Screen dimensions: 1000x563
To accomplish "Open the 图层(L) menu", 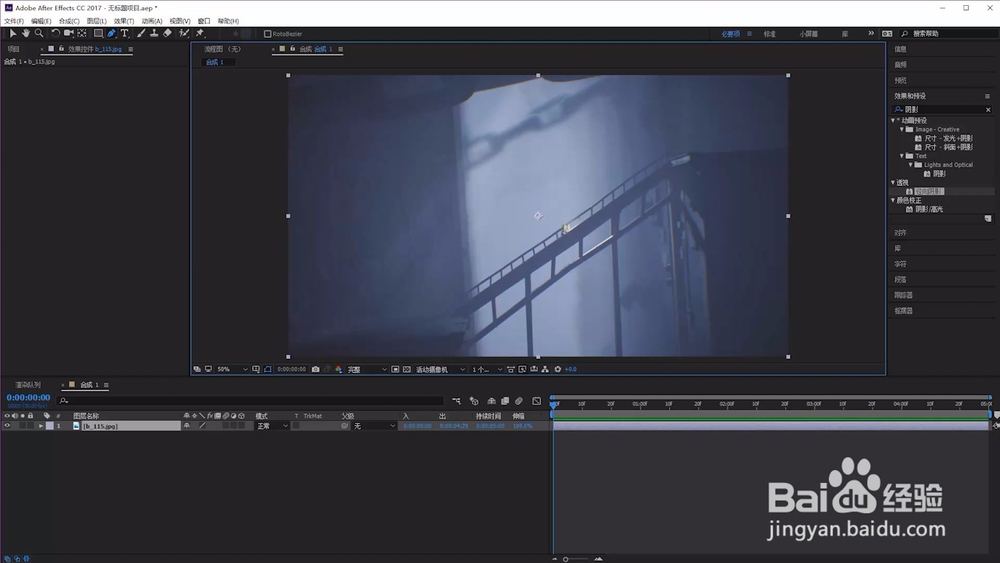I will click(96, 21).
